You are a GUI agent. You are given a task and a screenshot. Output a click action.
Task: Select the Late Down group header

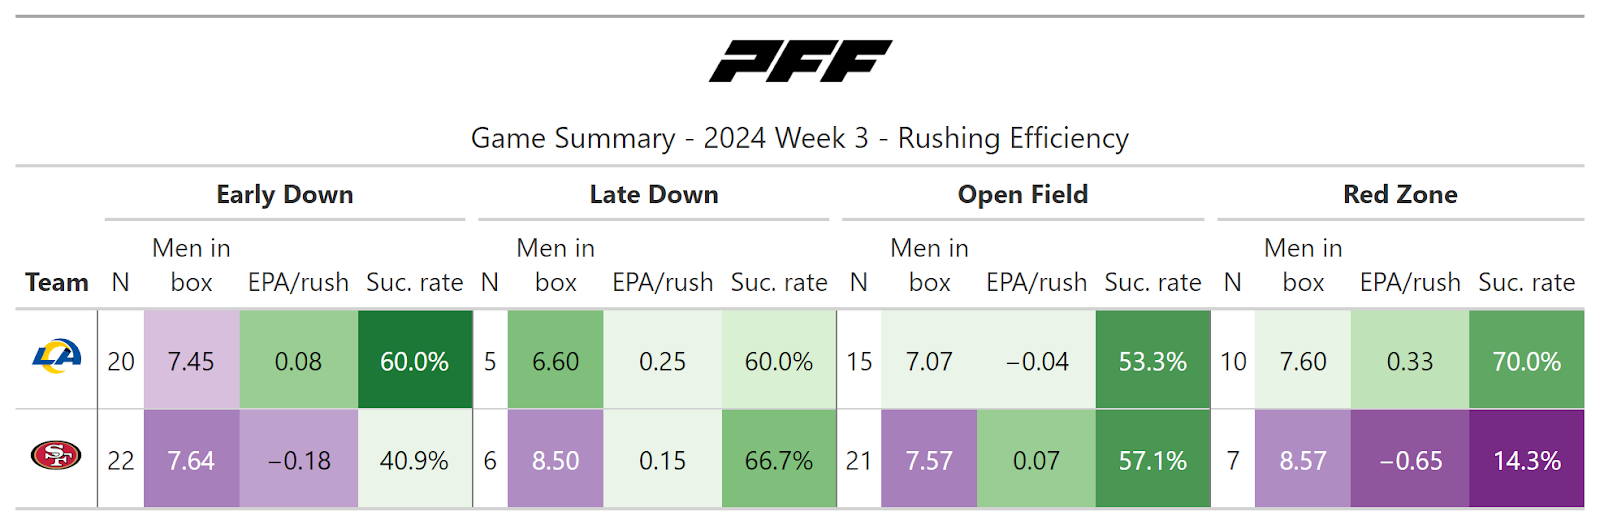(x=654, y=194)
